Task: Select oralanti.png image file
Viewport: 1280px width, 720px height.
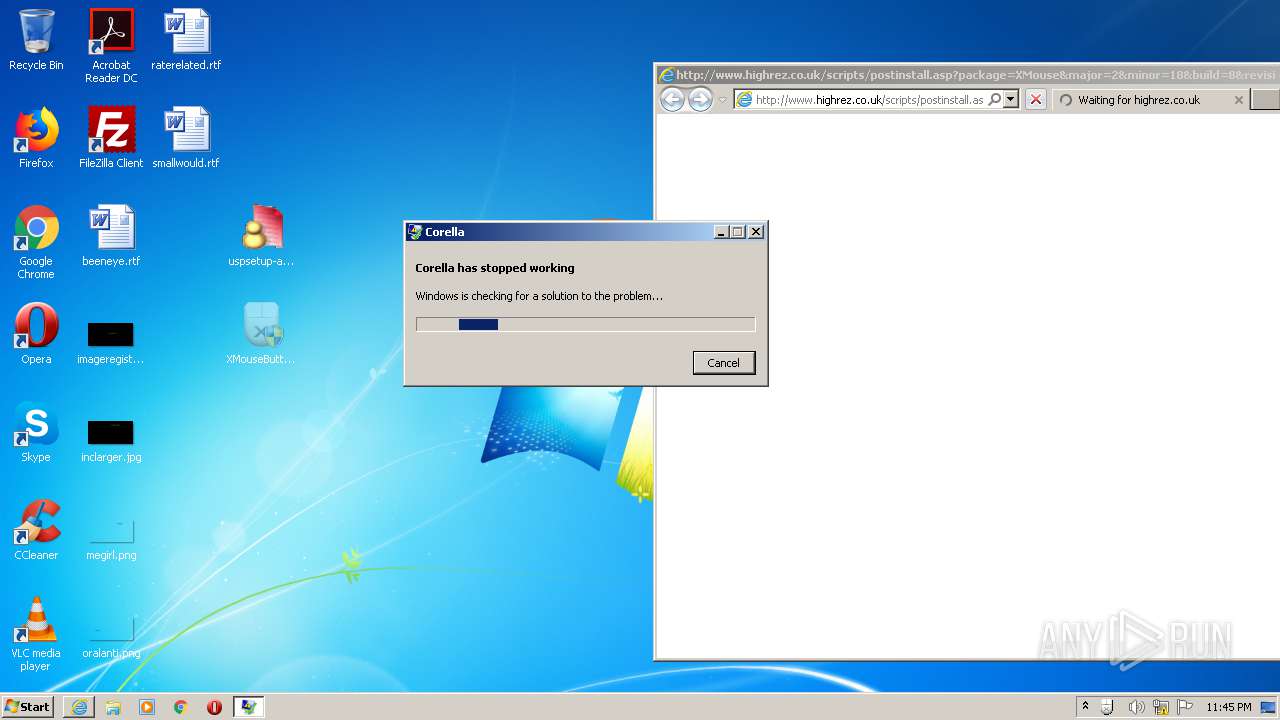Action: pyautogui.click(x=111, y=638)
